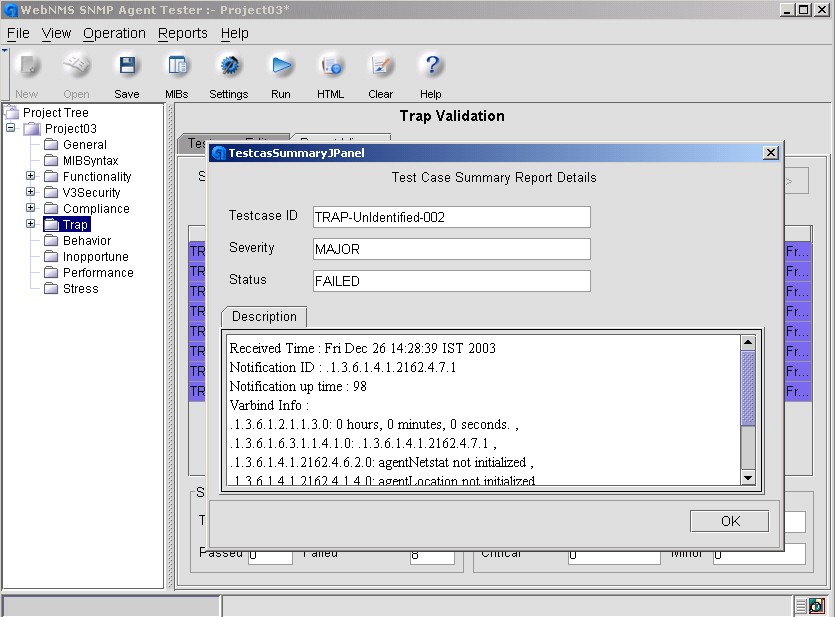The height and width of the screenshot is (617, 835).
Task: Select the Description tab
Action: pyautogui.click(x=264, y=317)
